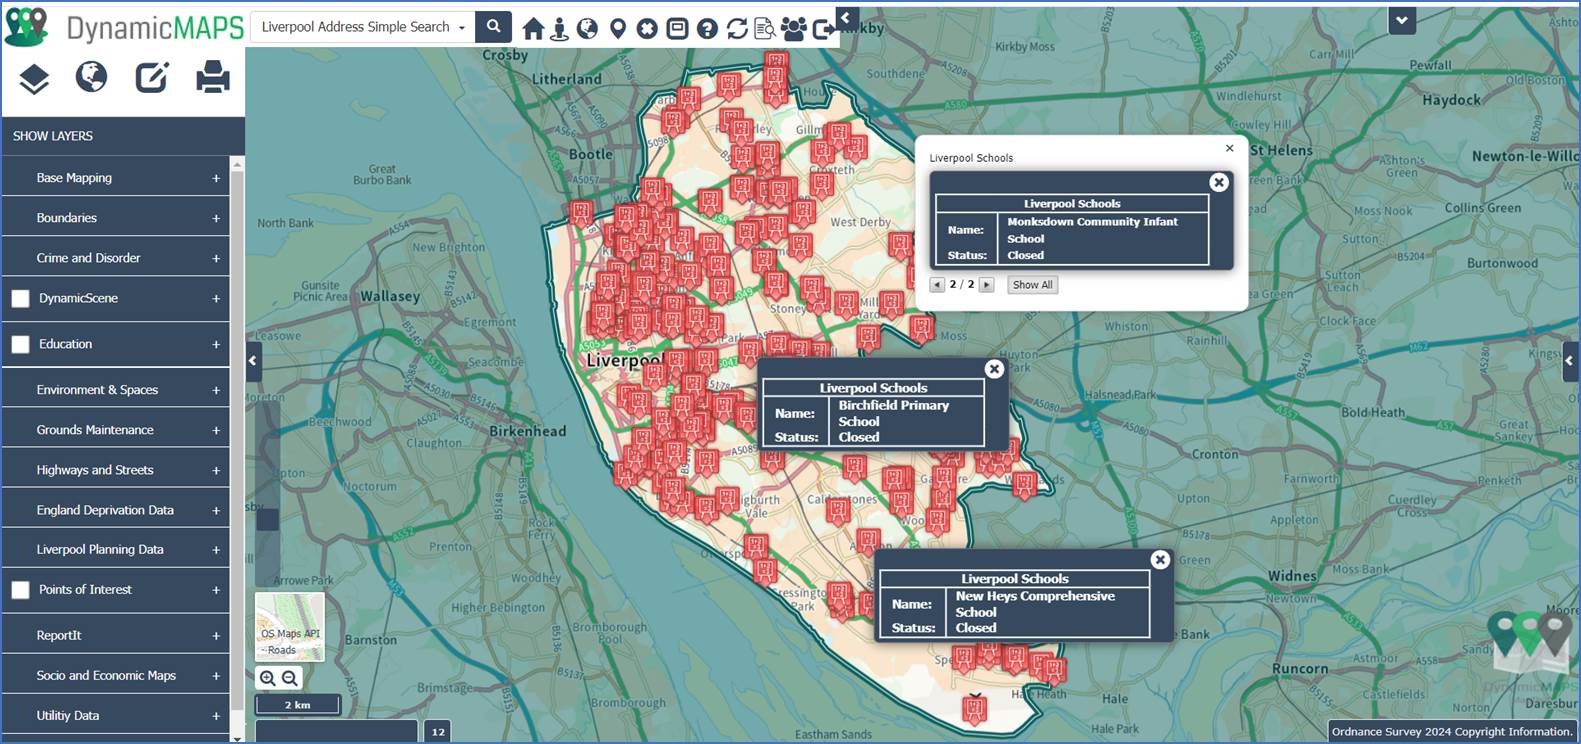Open the help question mark icon
Viewport: 1581px width, 744px height.
coord(707,29)
